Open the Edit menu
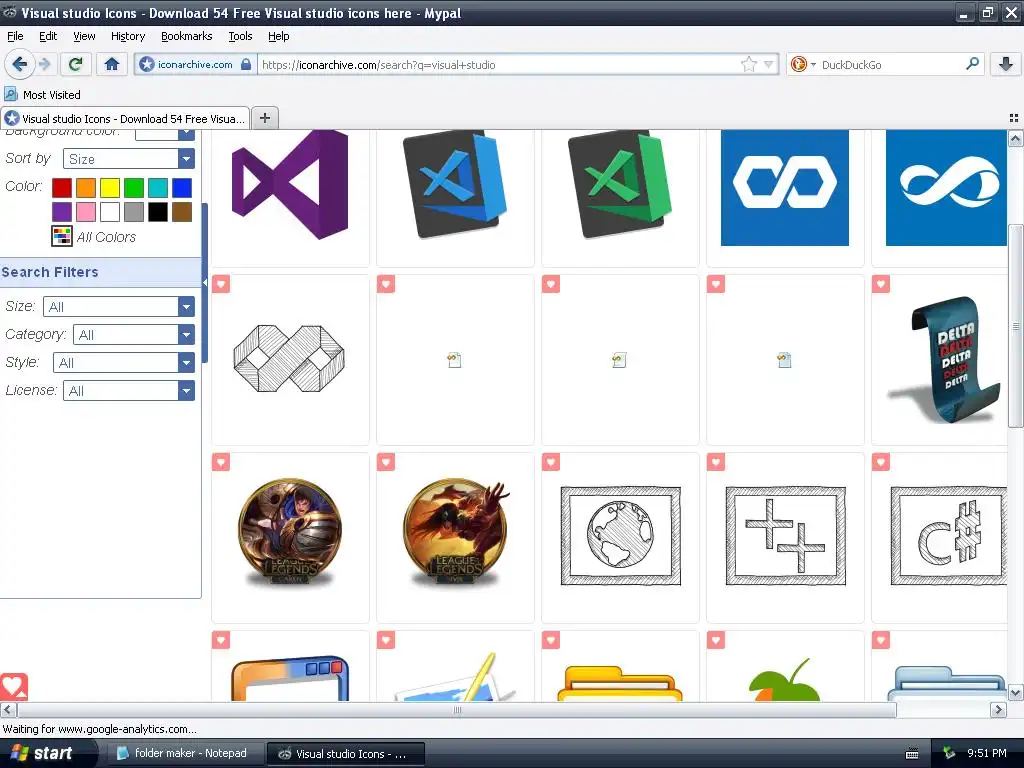Image resolution: width=1024 pixels, height=768 pixels. (48, 36)
